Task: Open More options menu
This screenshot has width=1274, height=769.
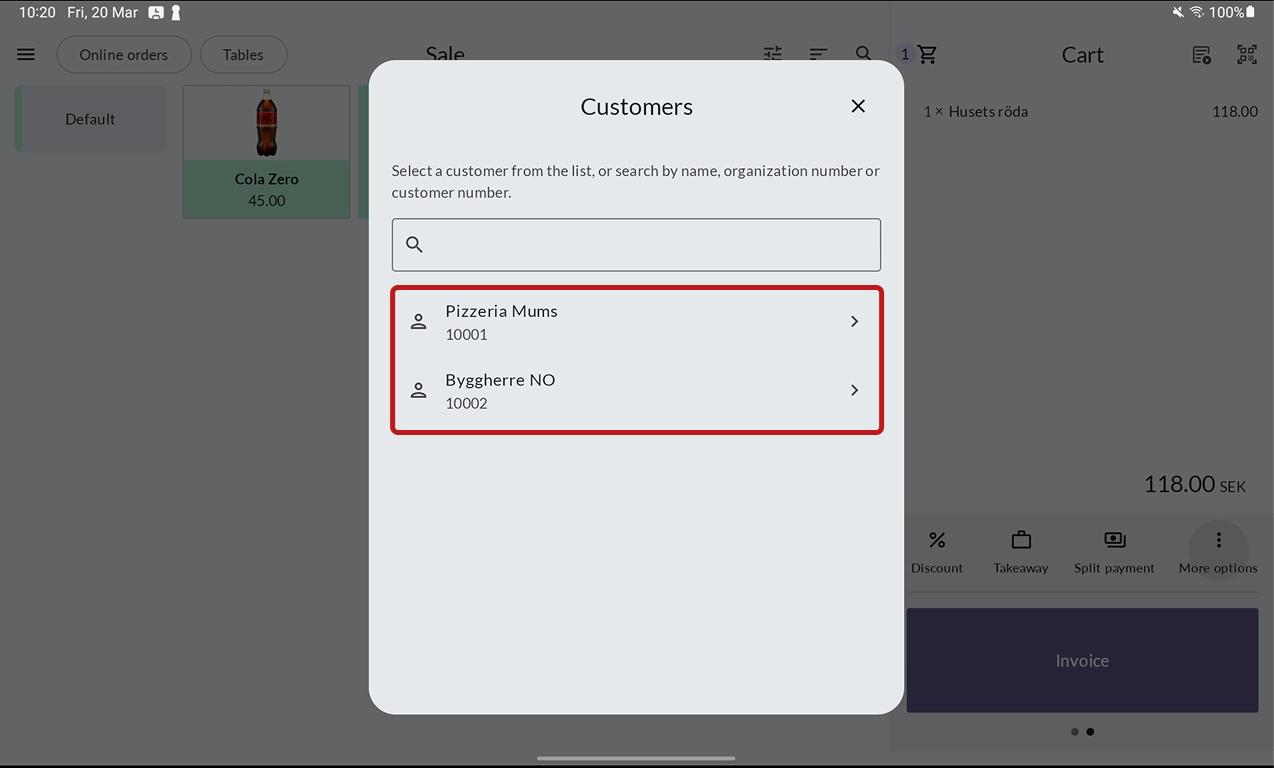Action: click(1218, 552)
